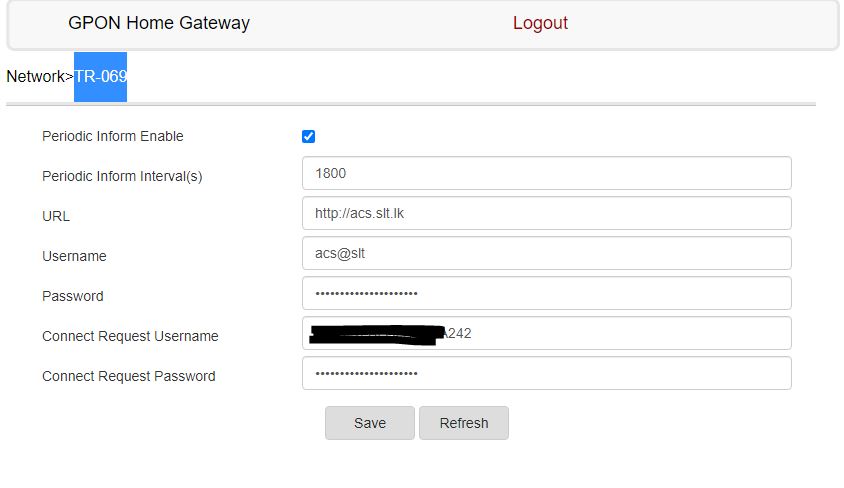Focus the Connect Request Username field
Screen dimensions: 844x488
tap(546, 334)
